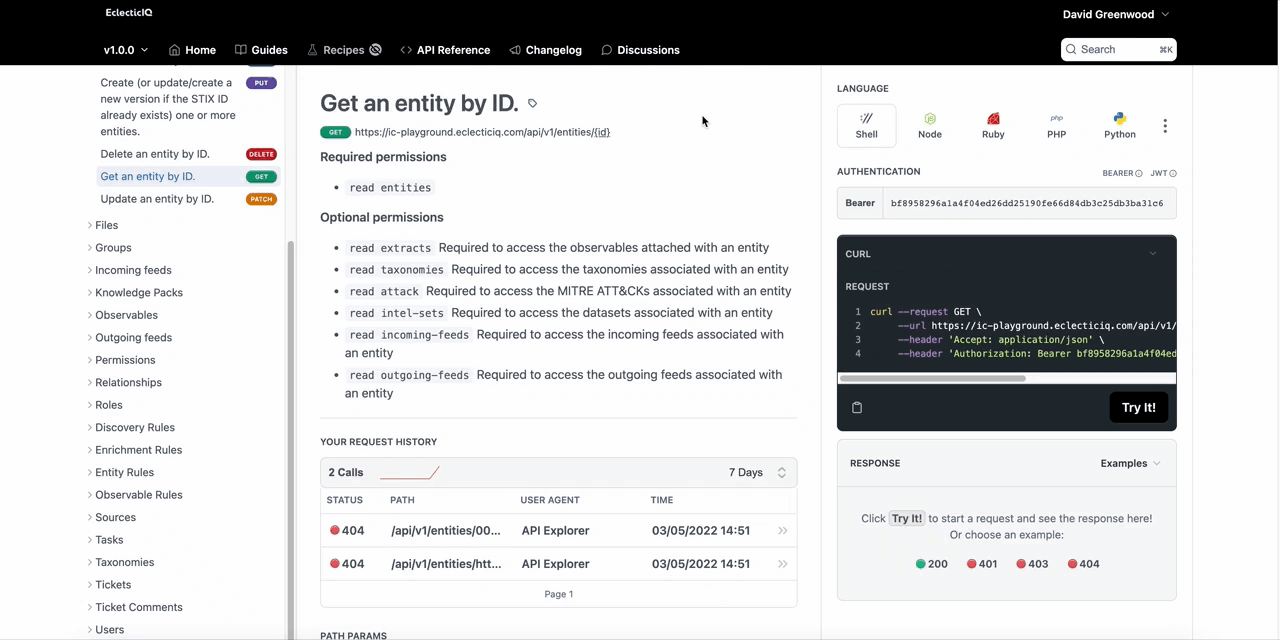Image resolution: width=1280 pixels, height=640 pixels.
Task: Click the PATCH badge in sidebar
Action: click(x=261, y=199)
